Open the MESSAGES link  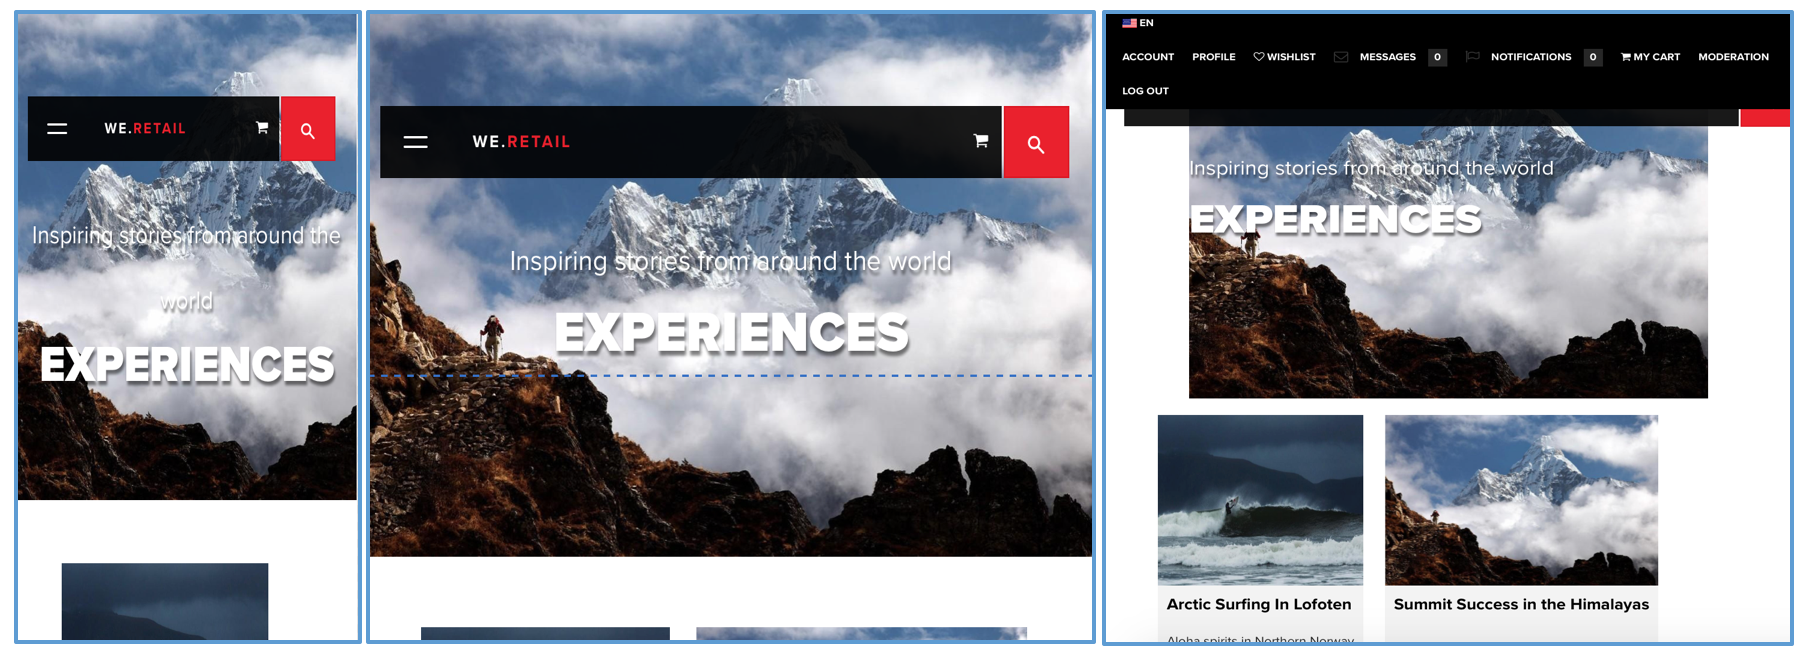(1388, 57)
